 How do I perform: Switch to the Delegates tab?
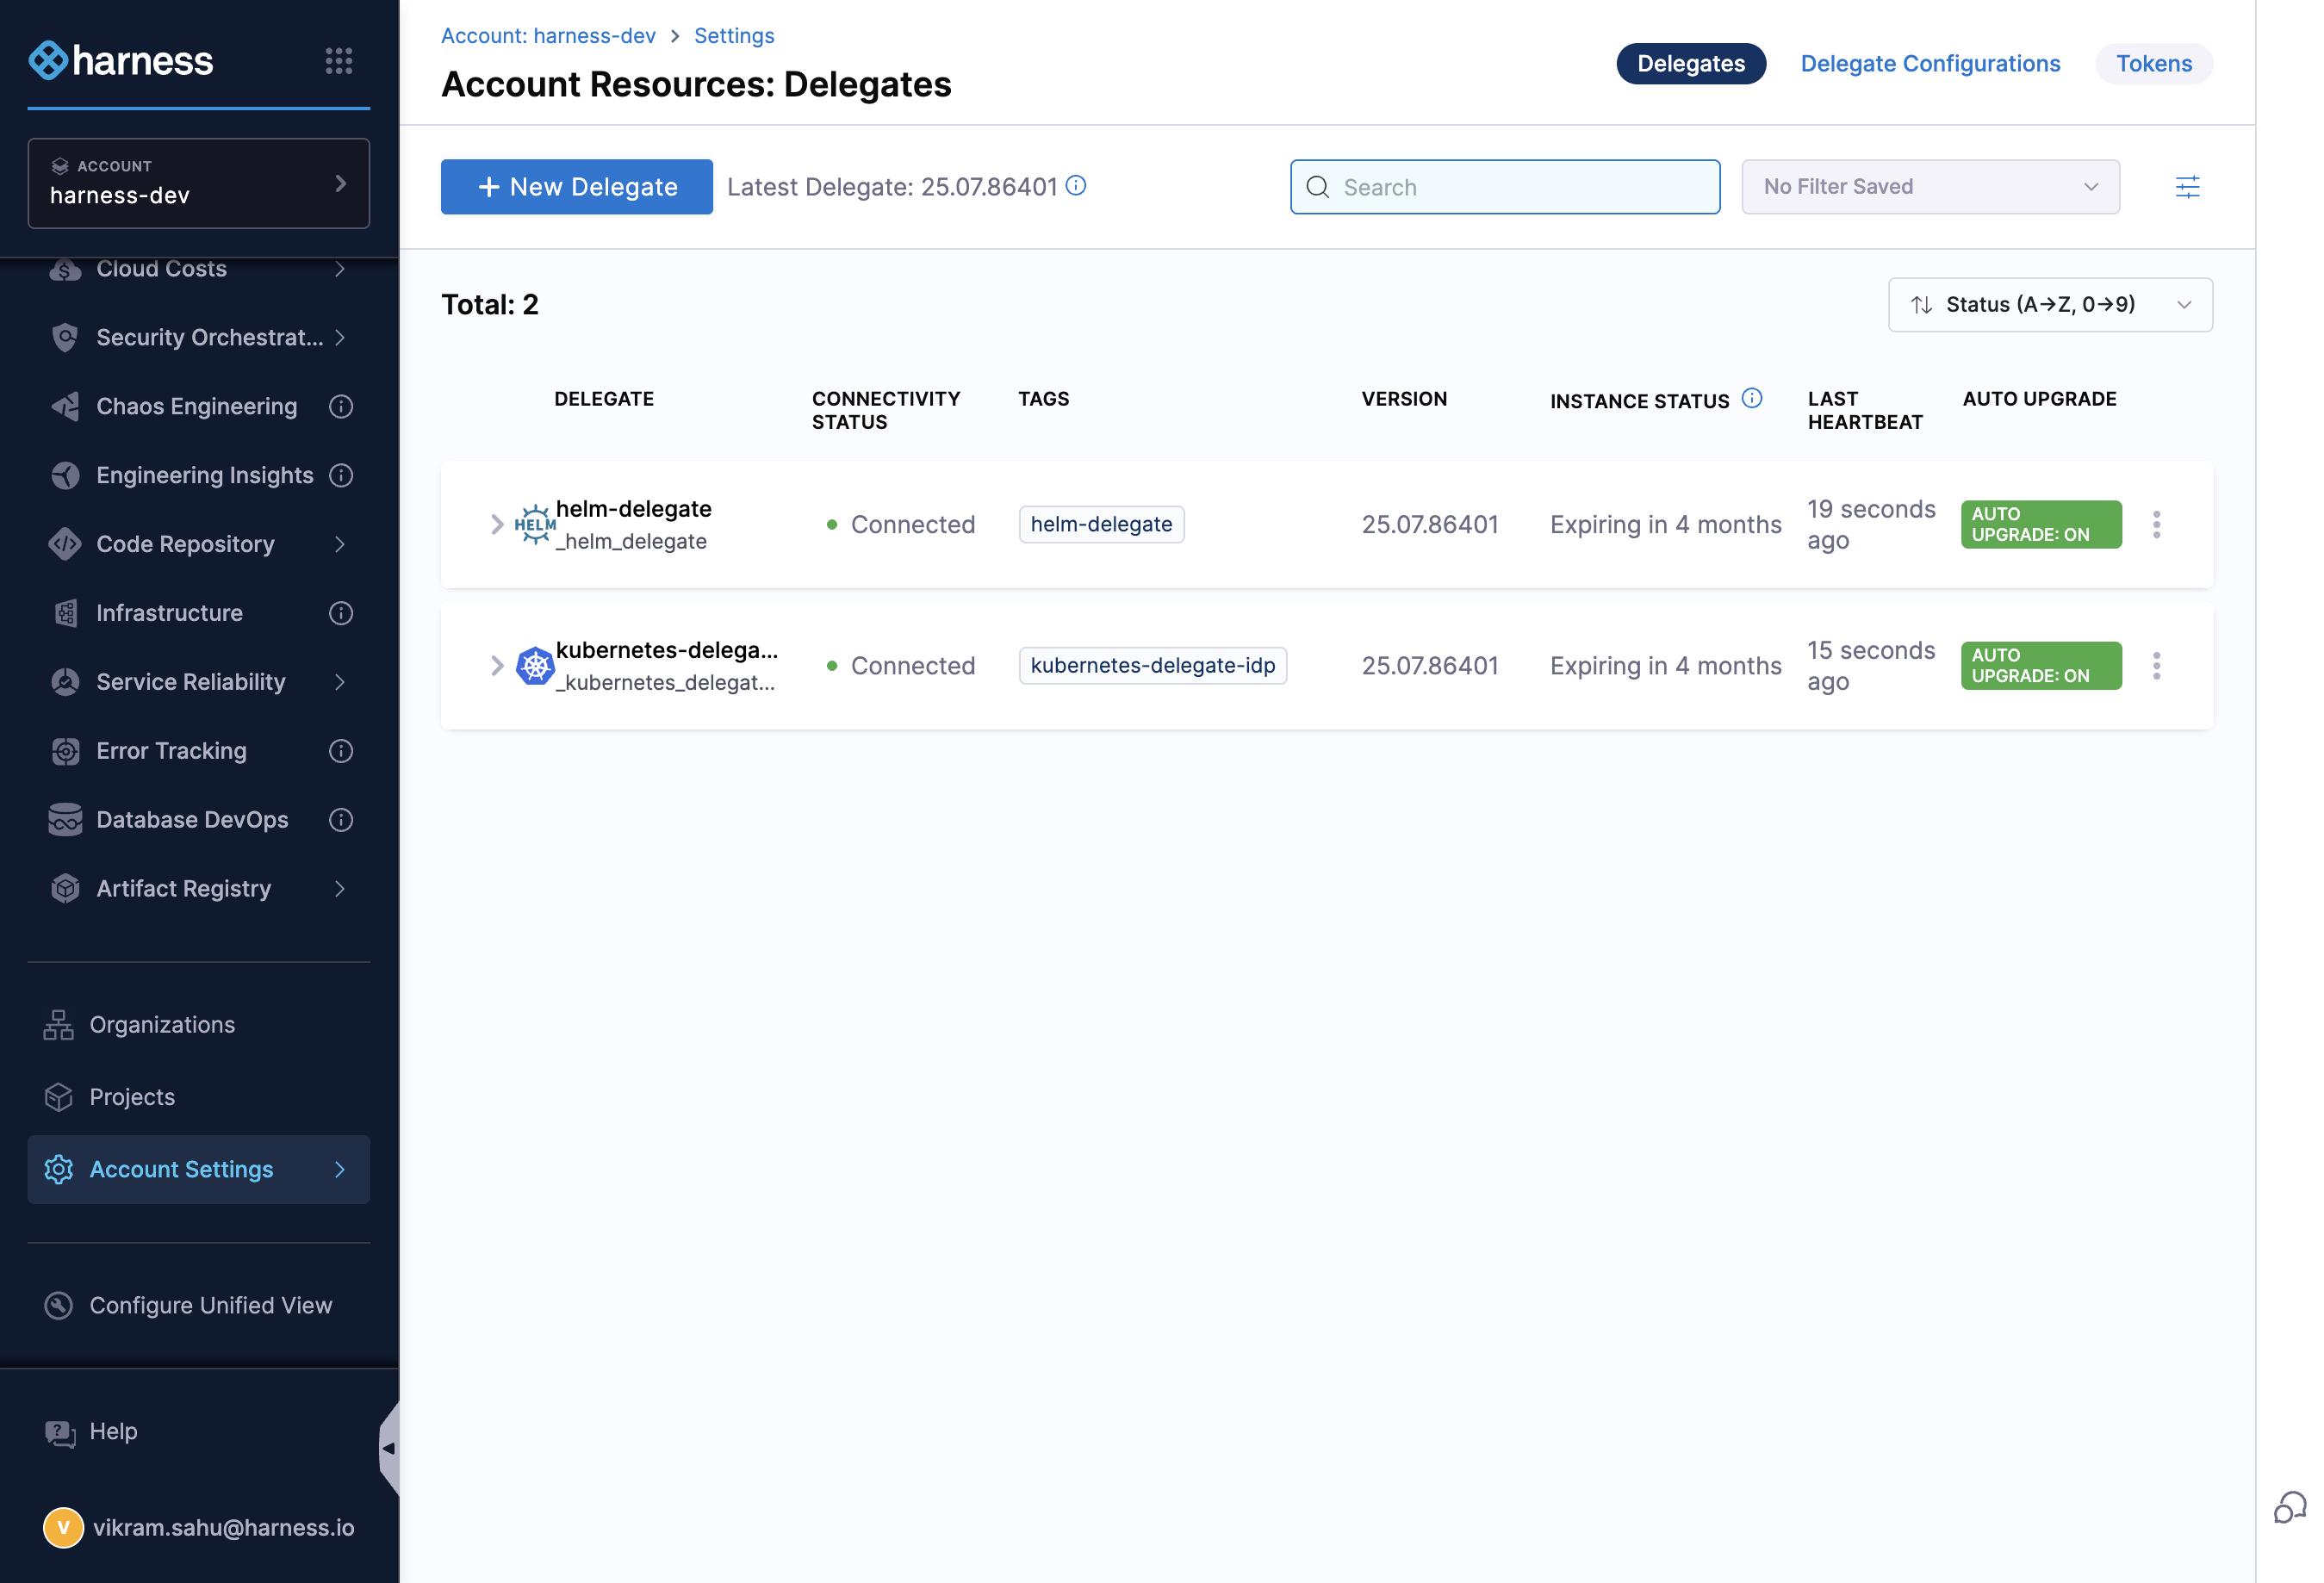coord(1691,64)
